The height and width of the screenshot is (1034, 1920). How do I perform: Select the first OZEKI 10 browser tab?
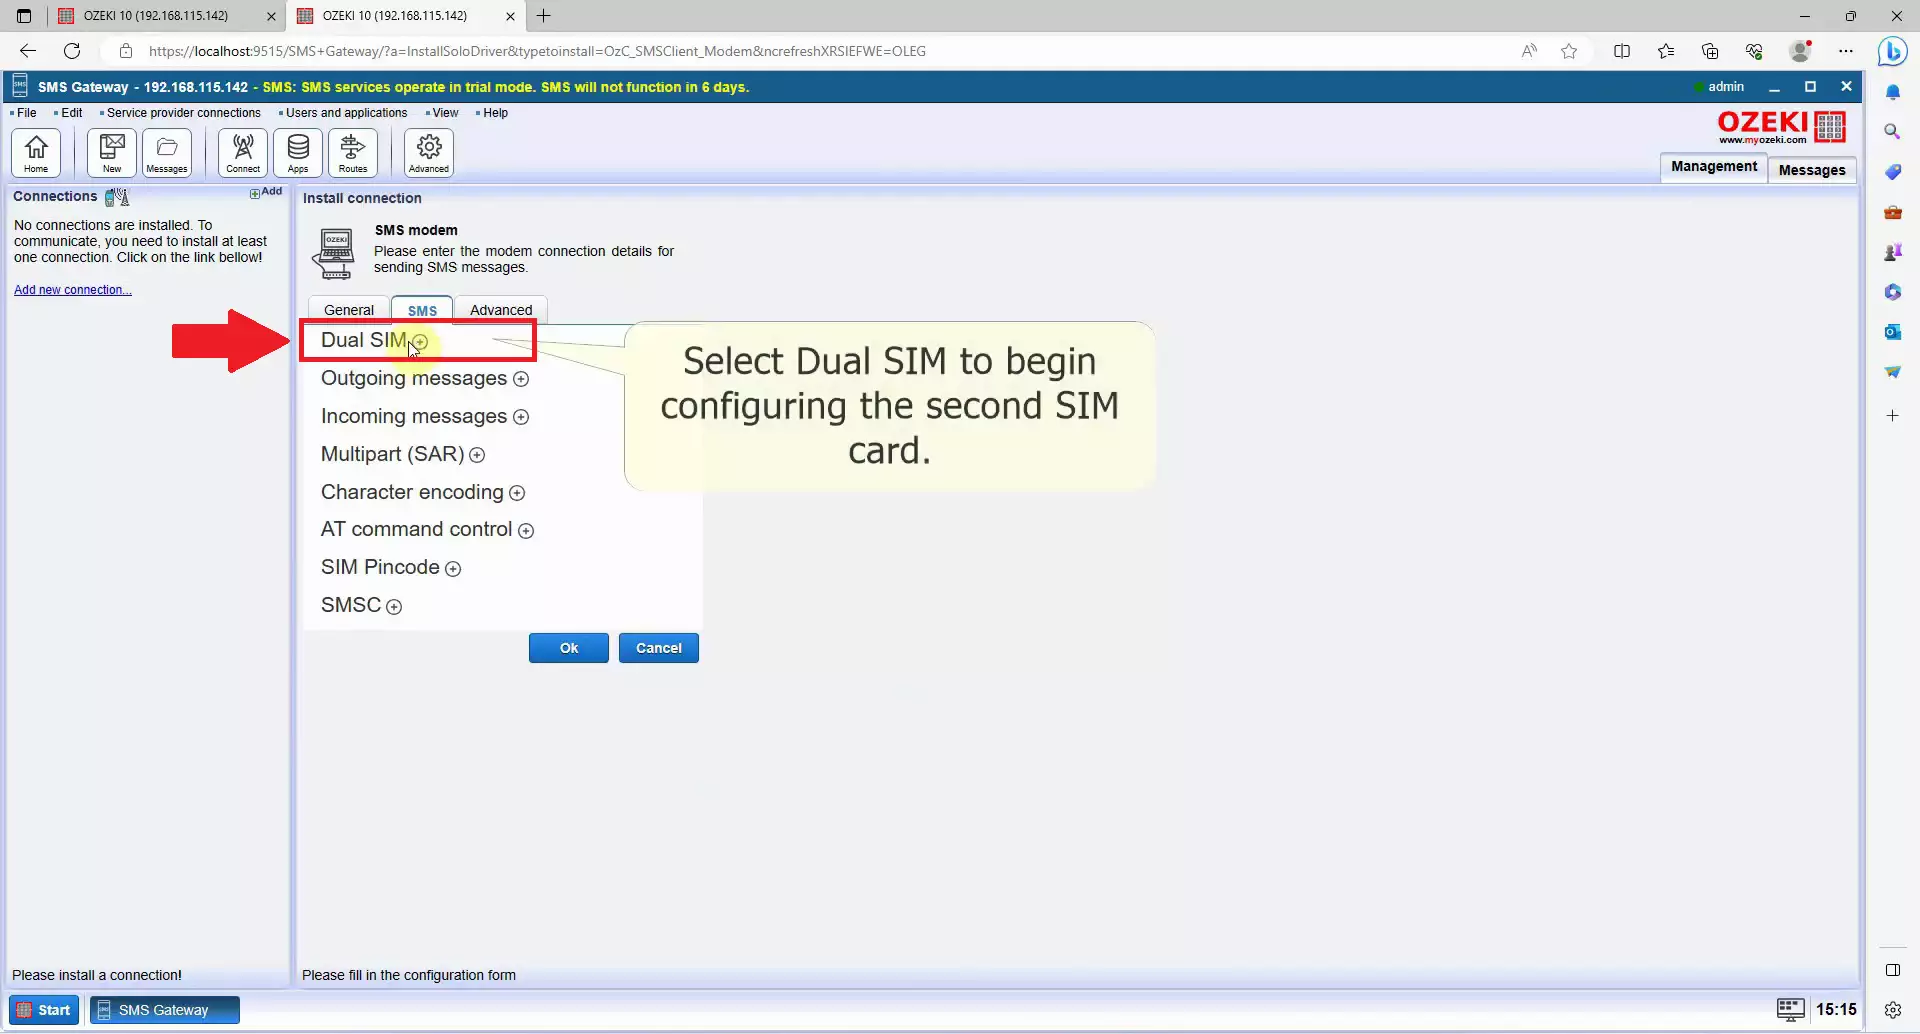pos(166,16)
